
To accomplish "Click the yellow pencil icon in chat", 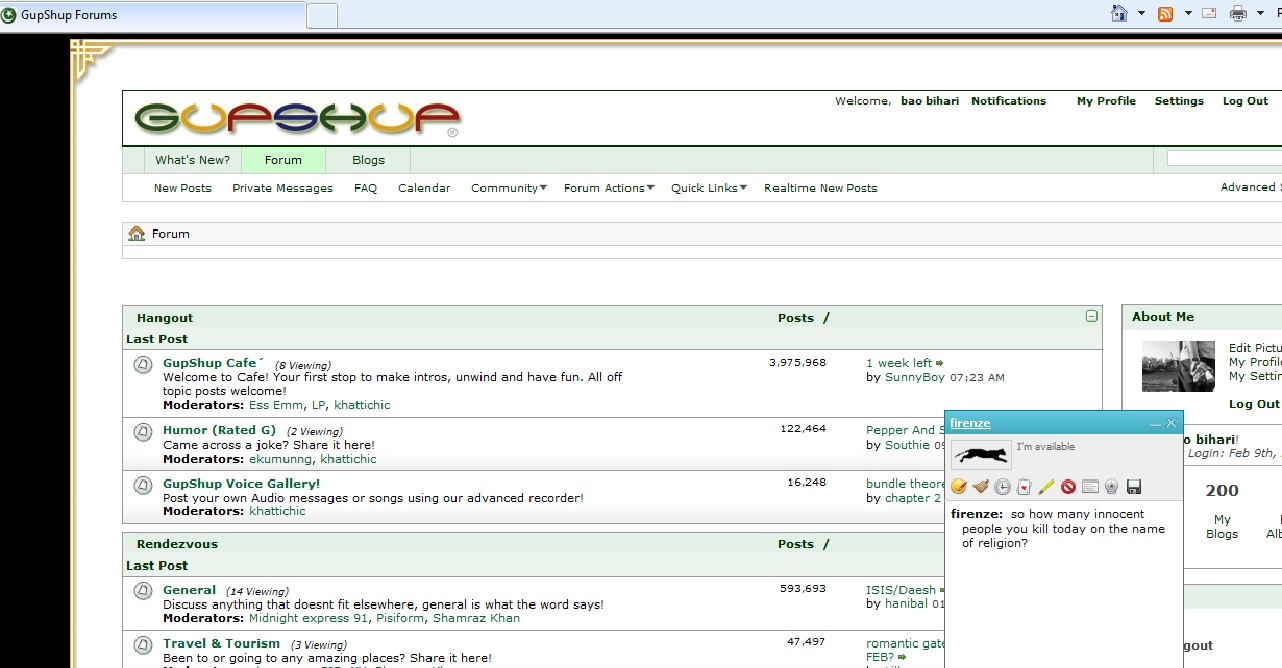I will click(1046, 487).
